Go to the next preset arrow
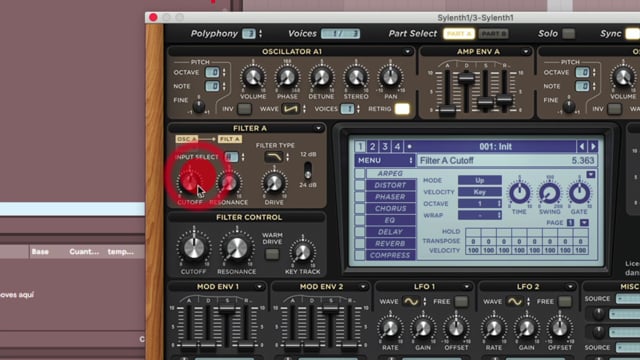Image resolution: width=640 pixels, height=360 pixels. tap(593, 146)
